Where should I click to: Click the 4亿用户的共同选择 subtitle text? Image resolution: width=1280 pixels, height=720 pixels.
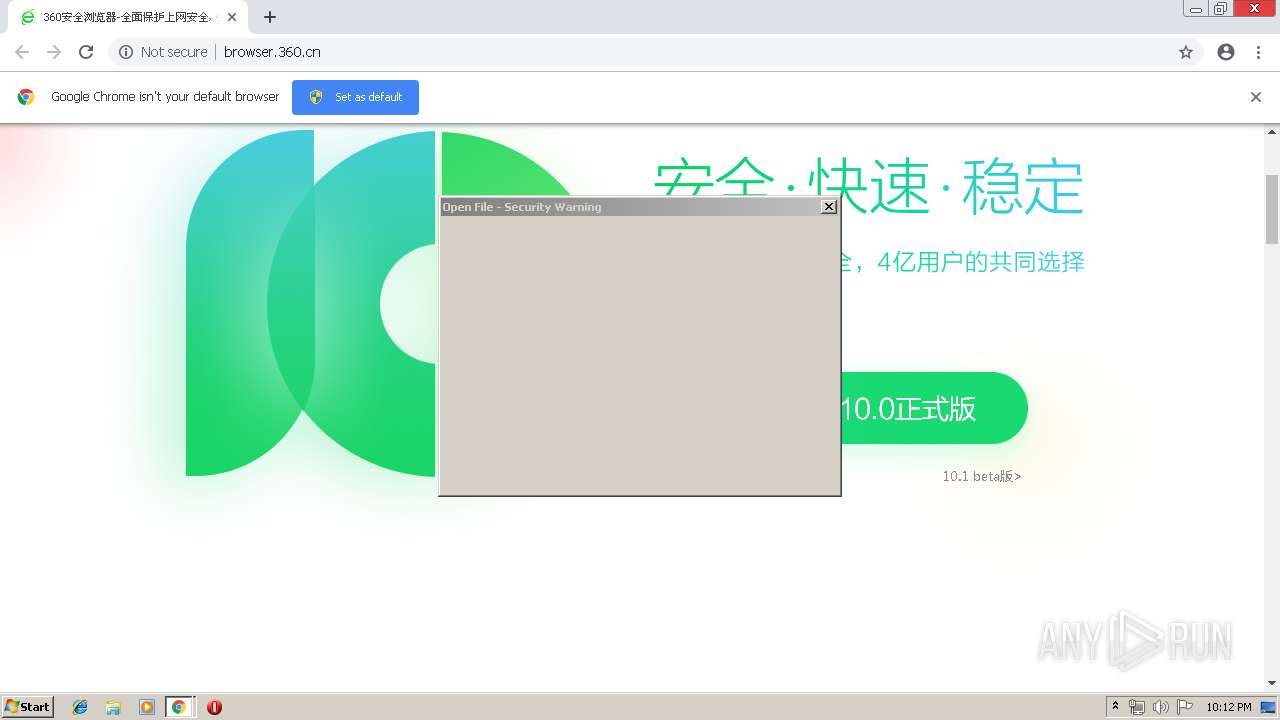(x=980, y=262)
